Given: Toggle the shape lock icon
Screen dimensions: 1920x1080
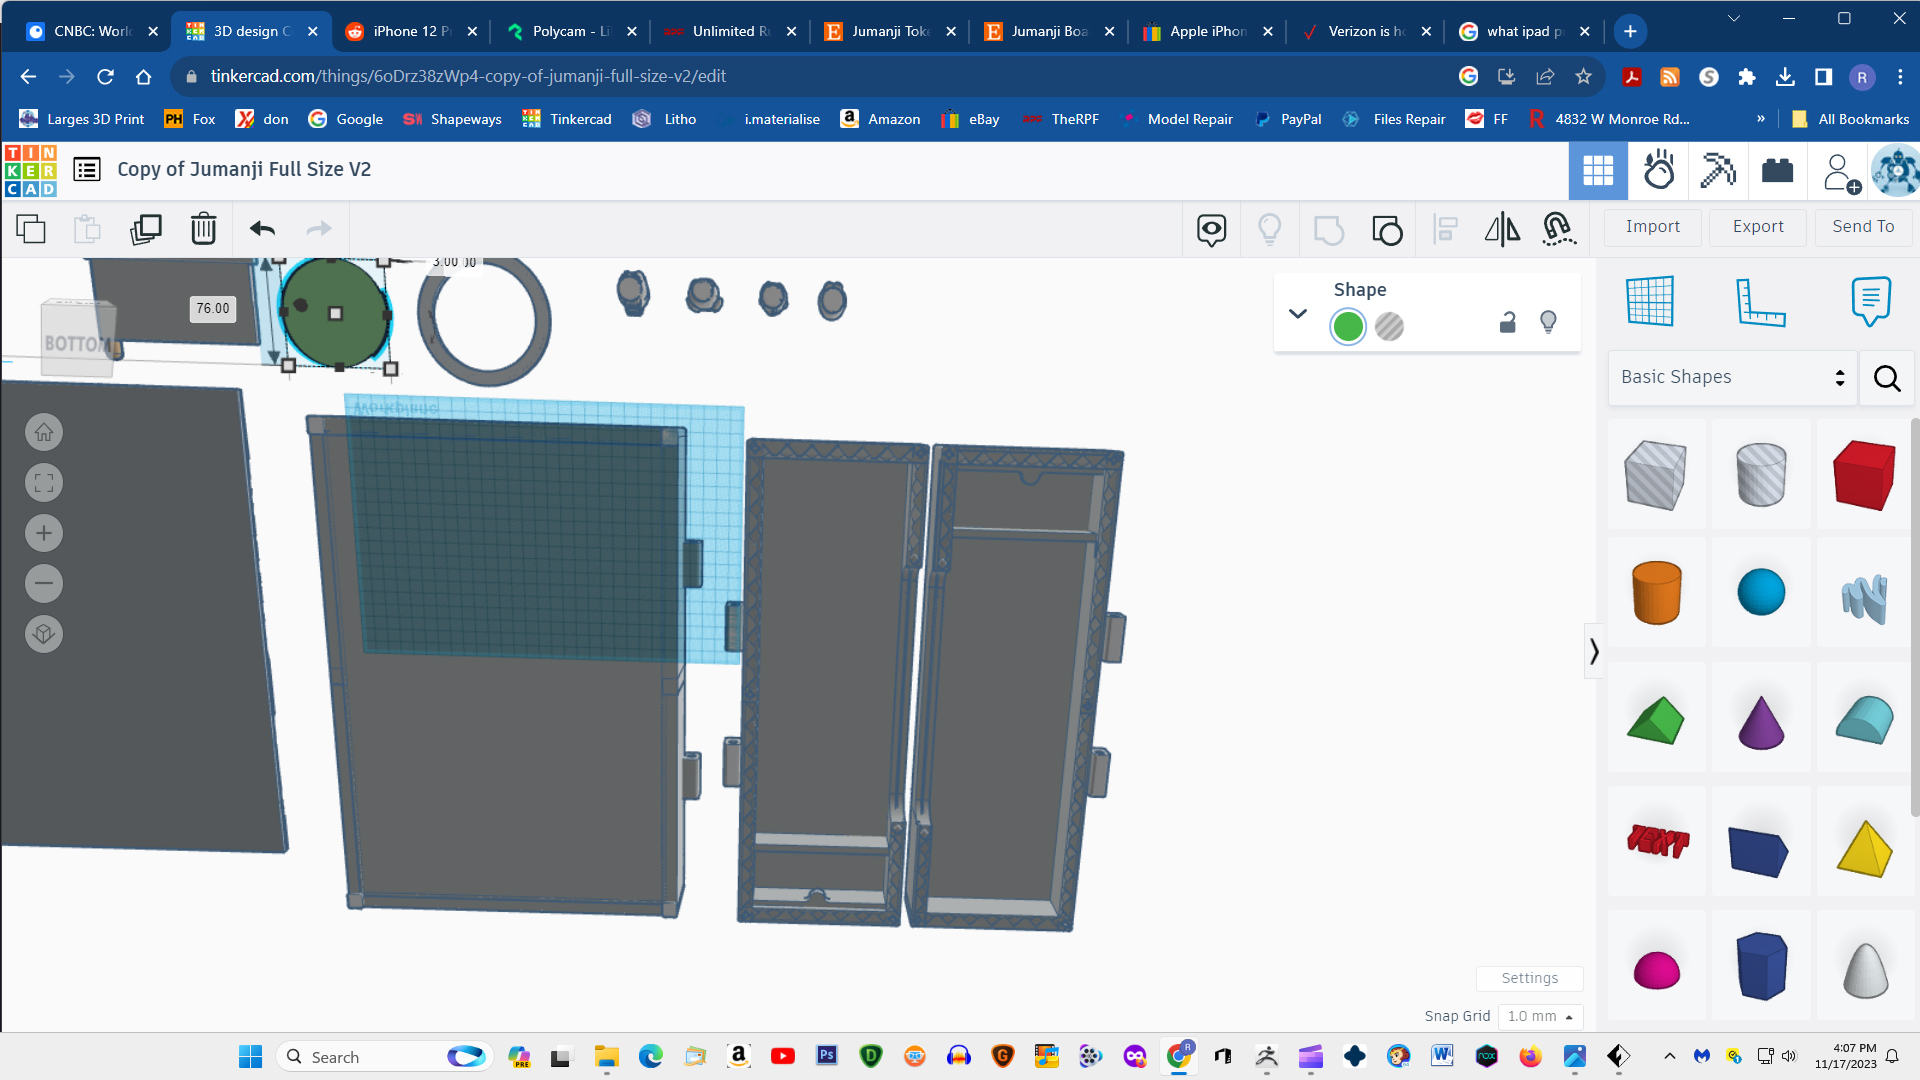Looking at the screenshot, I should click(1508, 322).
